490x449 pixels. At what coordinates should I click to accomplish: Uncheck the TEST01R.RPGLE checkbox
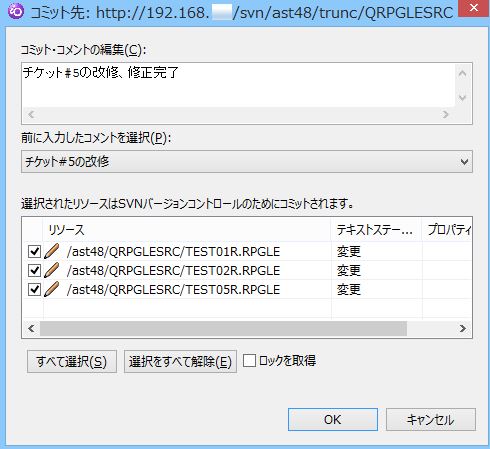[x=34, y=251]
